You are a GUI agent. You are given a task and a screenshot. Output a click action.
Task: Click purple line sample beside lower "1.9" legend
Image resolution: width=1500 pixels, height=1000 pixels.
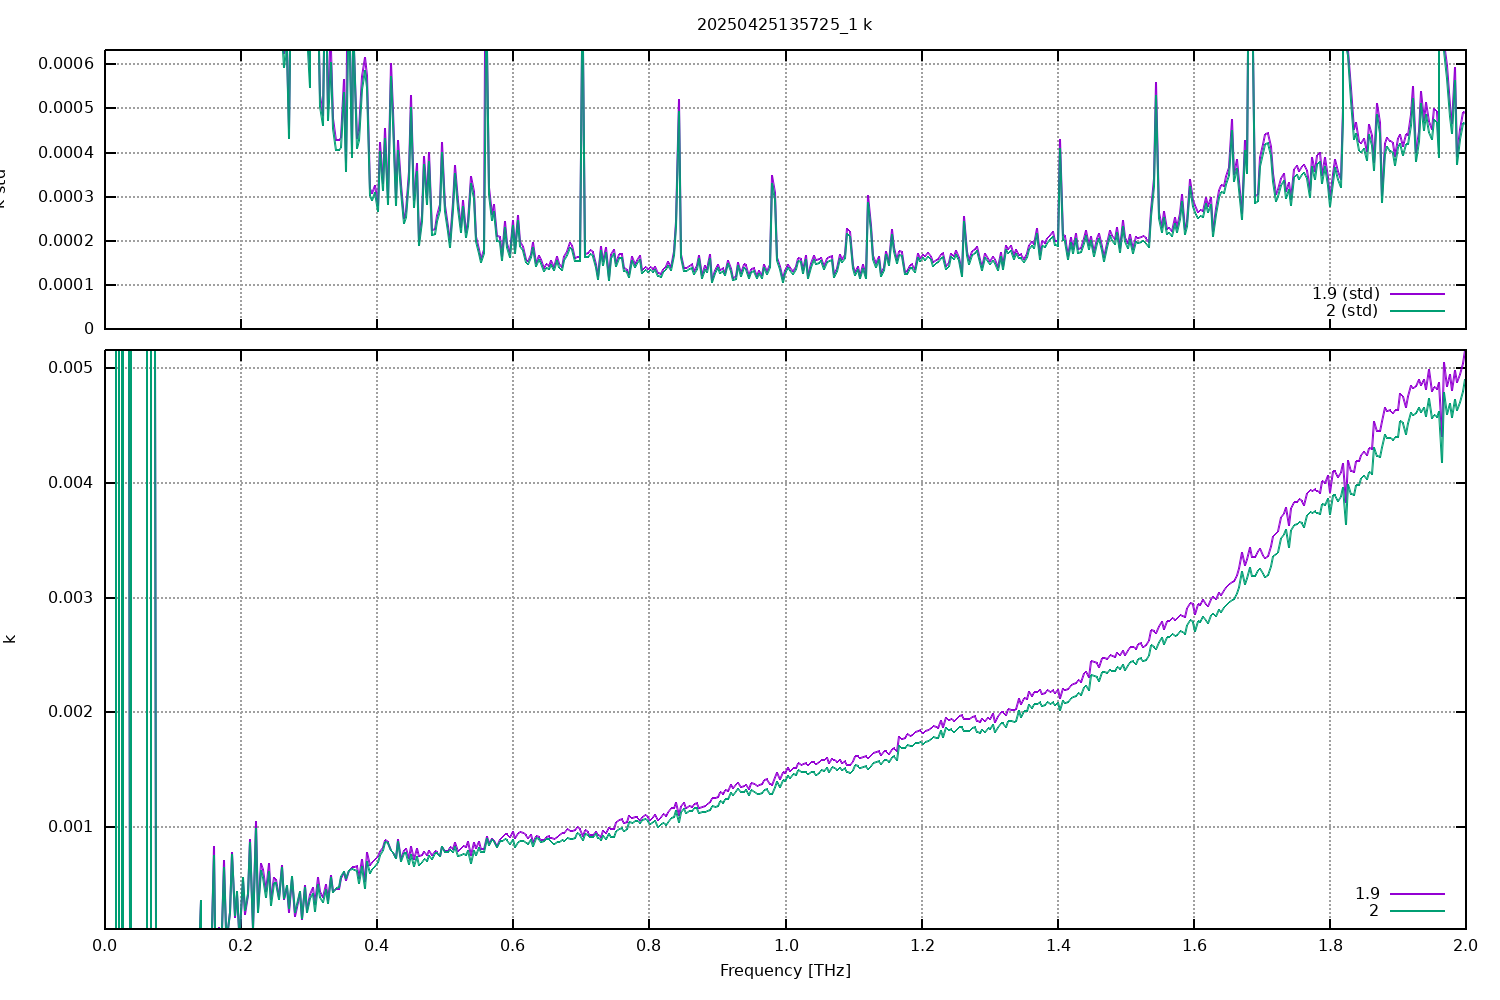1417,894
